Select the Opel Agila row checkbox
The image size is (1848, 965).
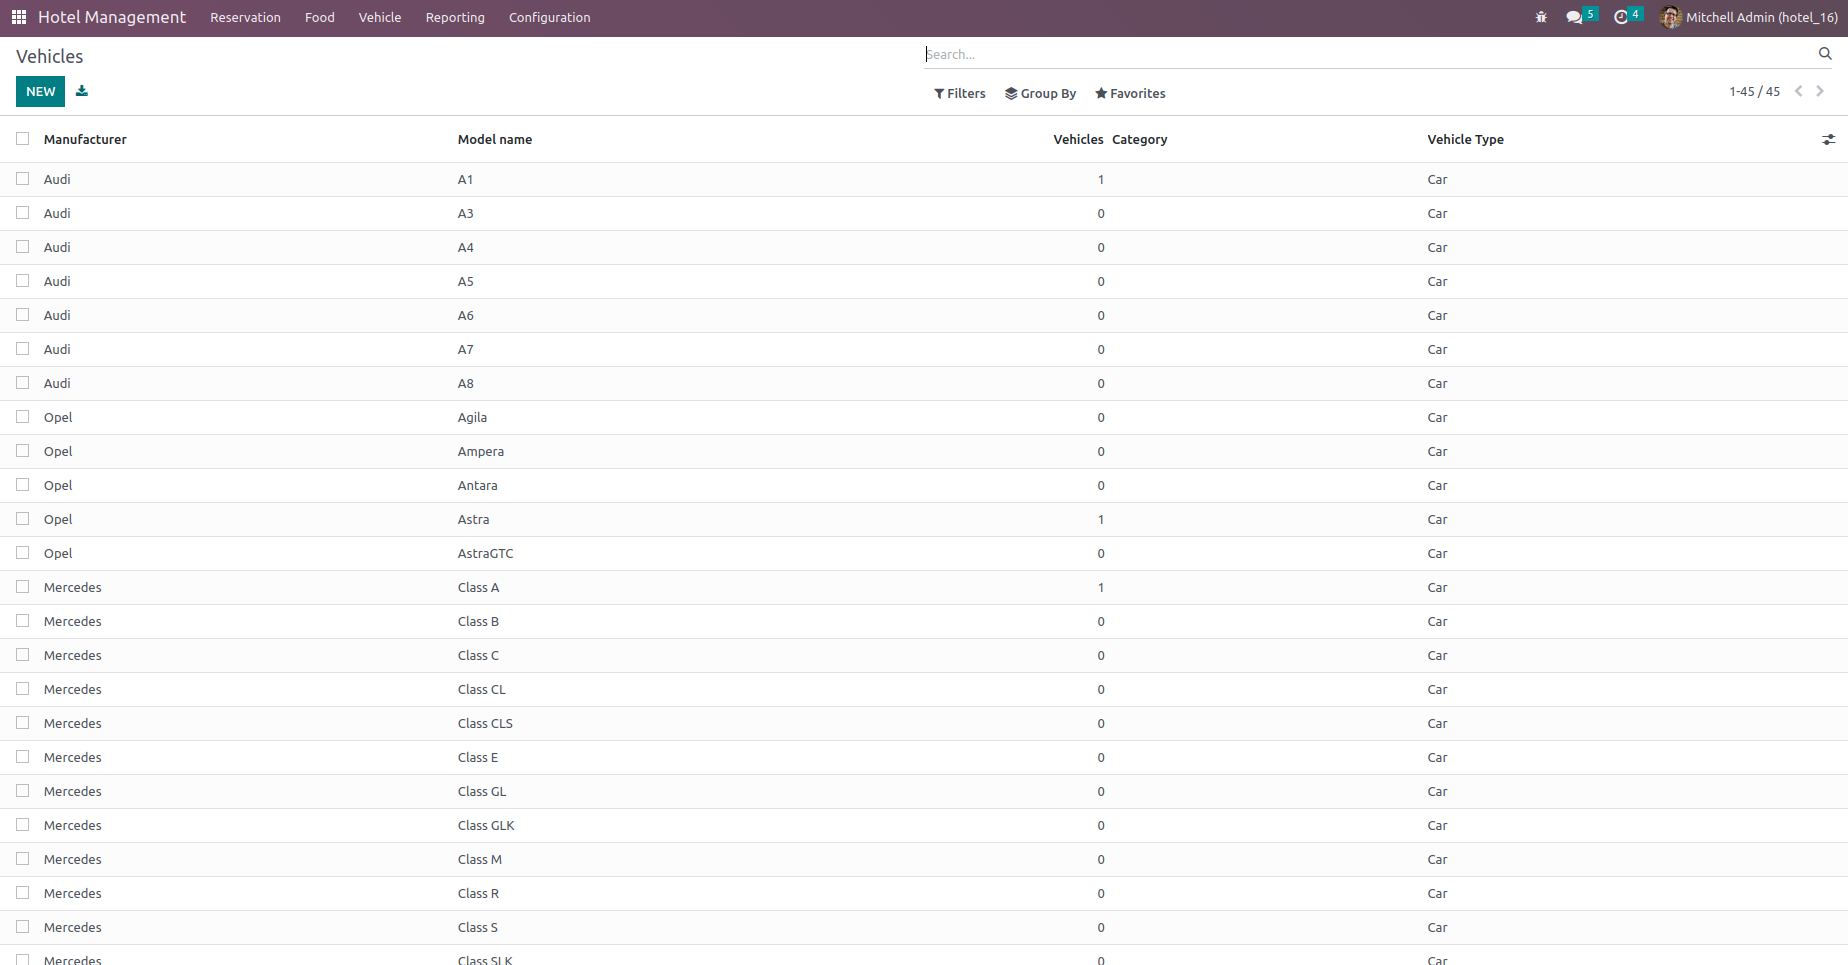click(22, 417)
